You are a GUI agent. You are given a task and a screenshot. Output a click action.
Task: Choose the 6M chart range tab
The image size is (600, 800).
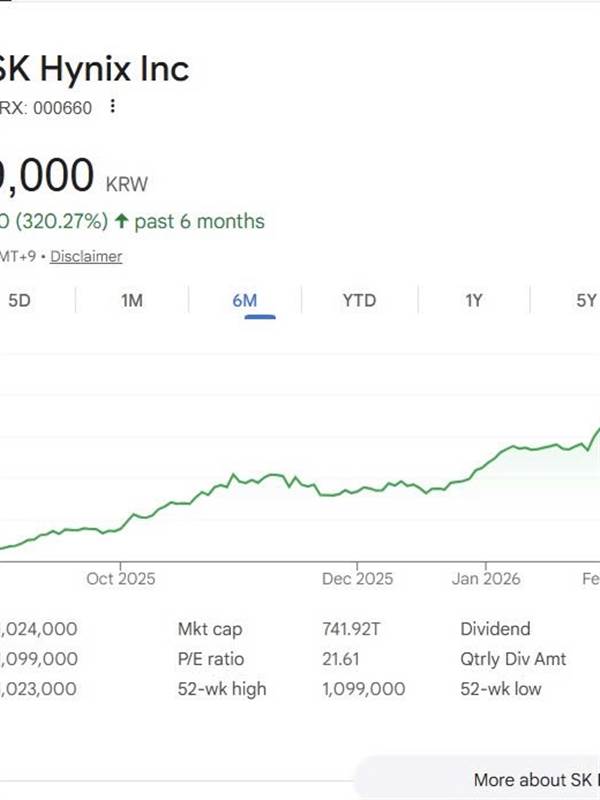pyautogui.click(x=245, y=300)
